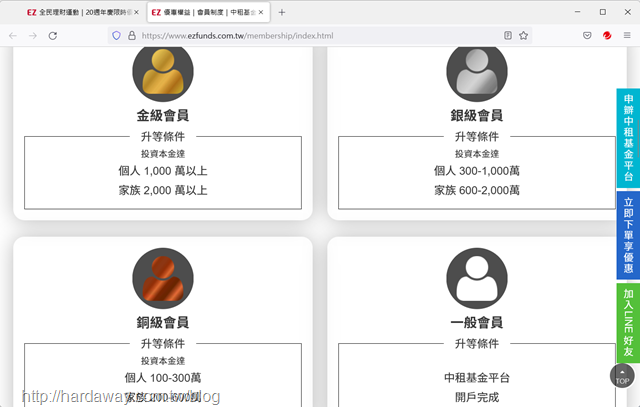
Task: Click the text 個人 300-1,000萬
Action: click(477, 171)
